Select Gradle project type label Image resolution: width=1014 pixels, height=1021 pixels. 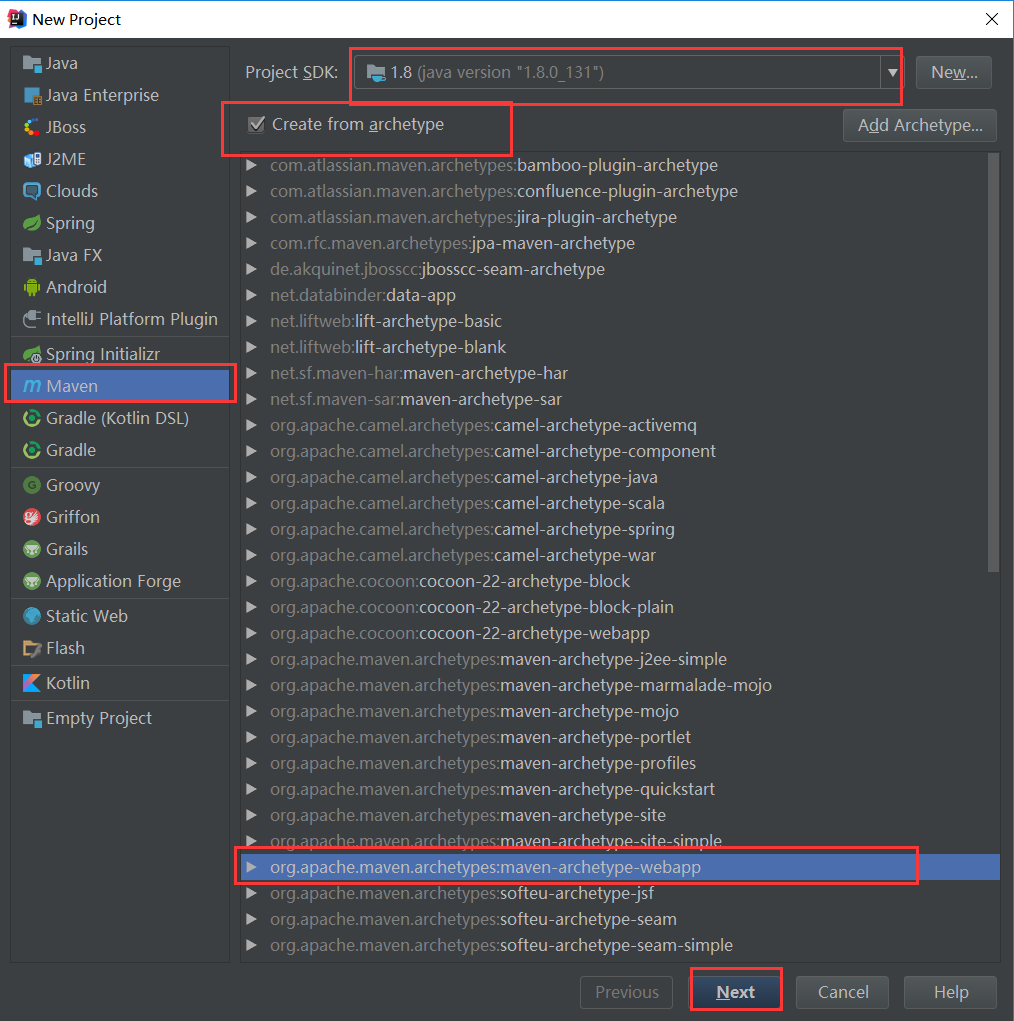click(71, 450)
